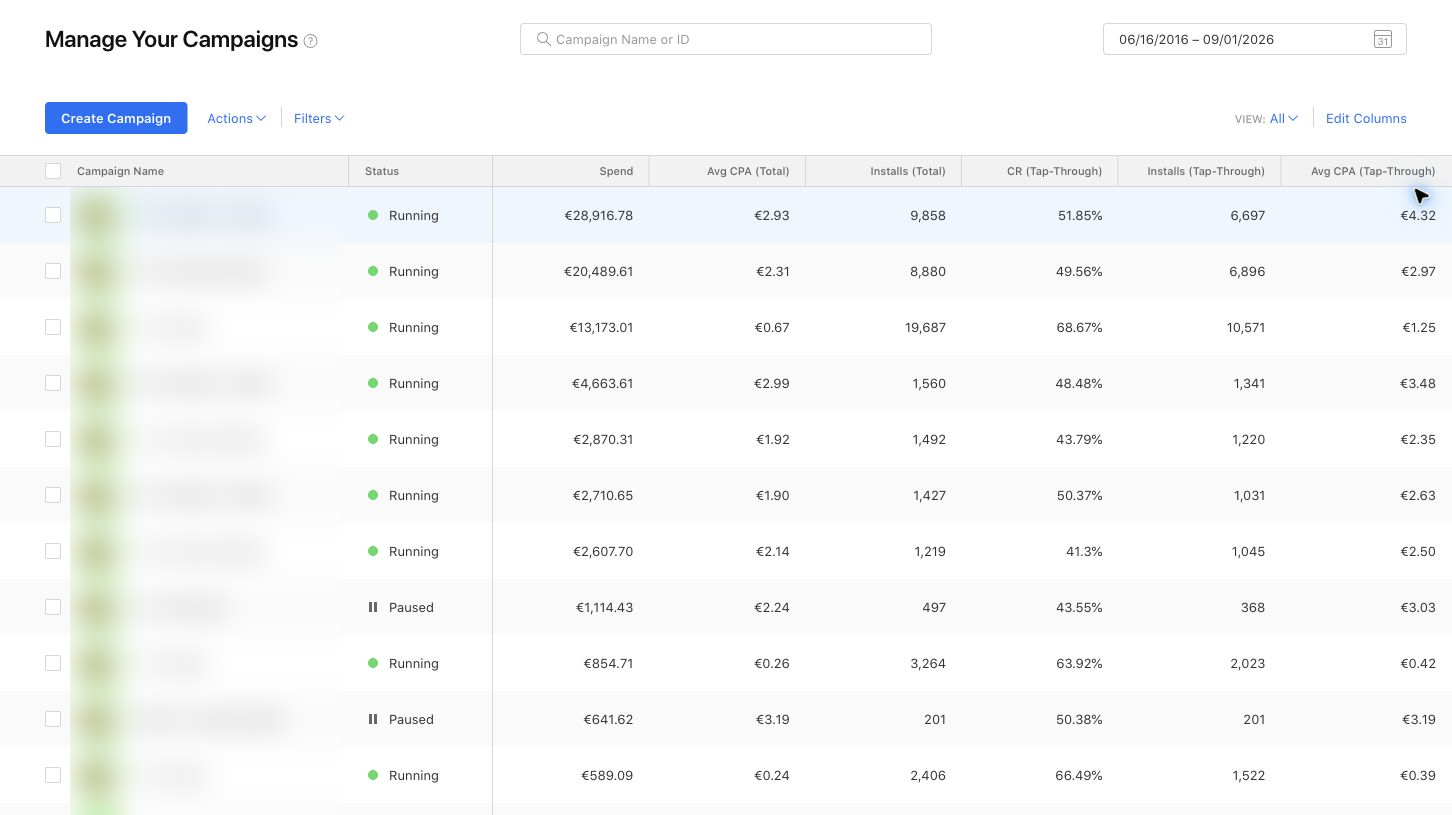
Task: Click Paused status in €641.62 row
Action: point(411,719)
